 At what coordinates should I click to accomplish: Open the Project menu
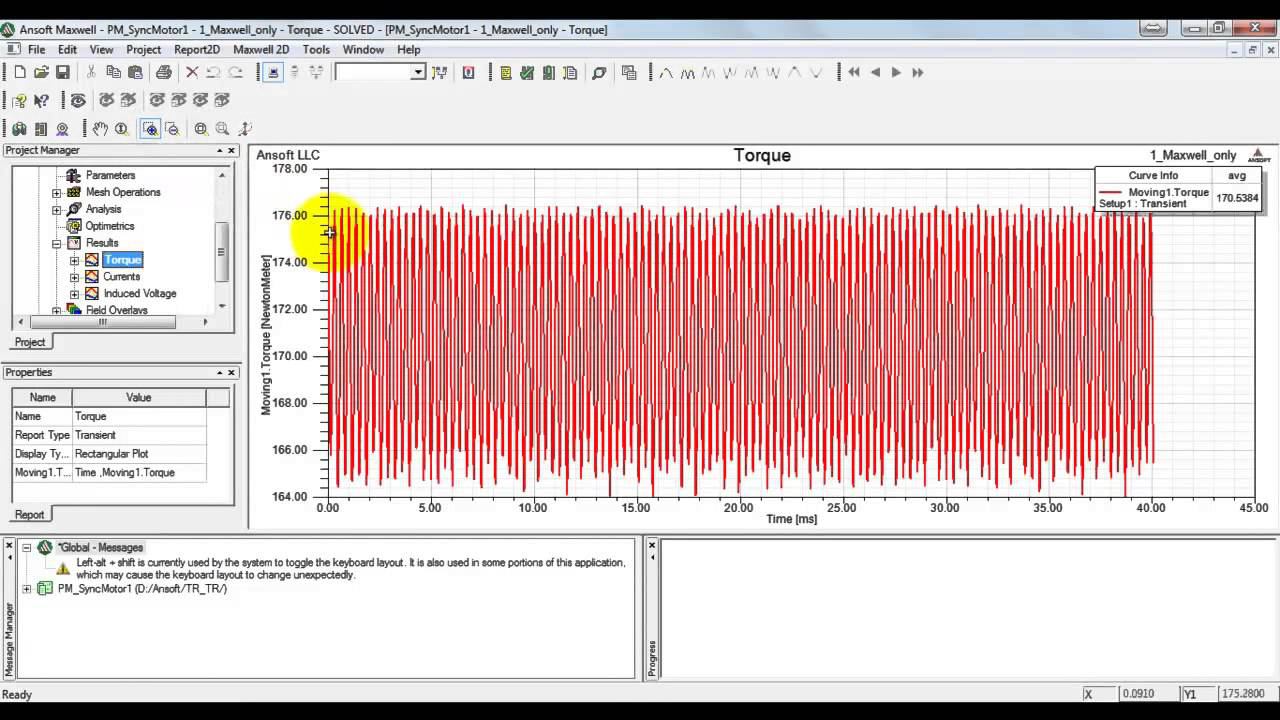click(143, 49)
